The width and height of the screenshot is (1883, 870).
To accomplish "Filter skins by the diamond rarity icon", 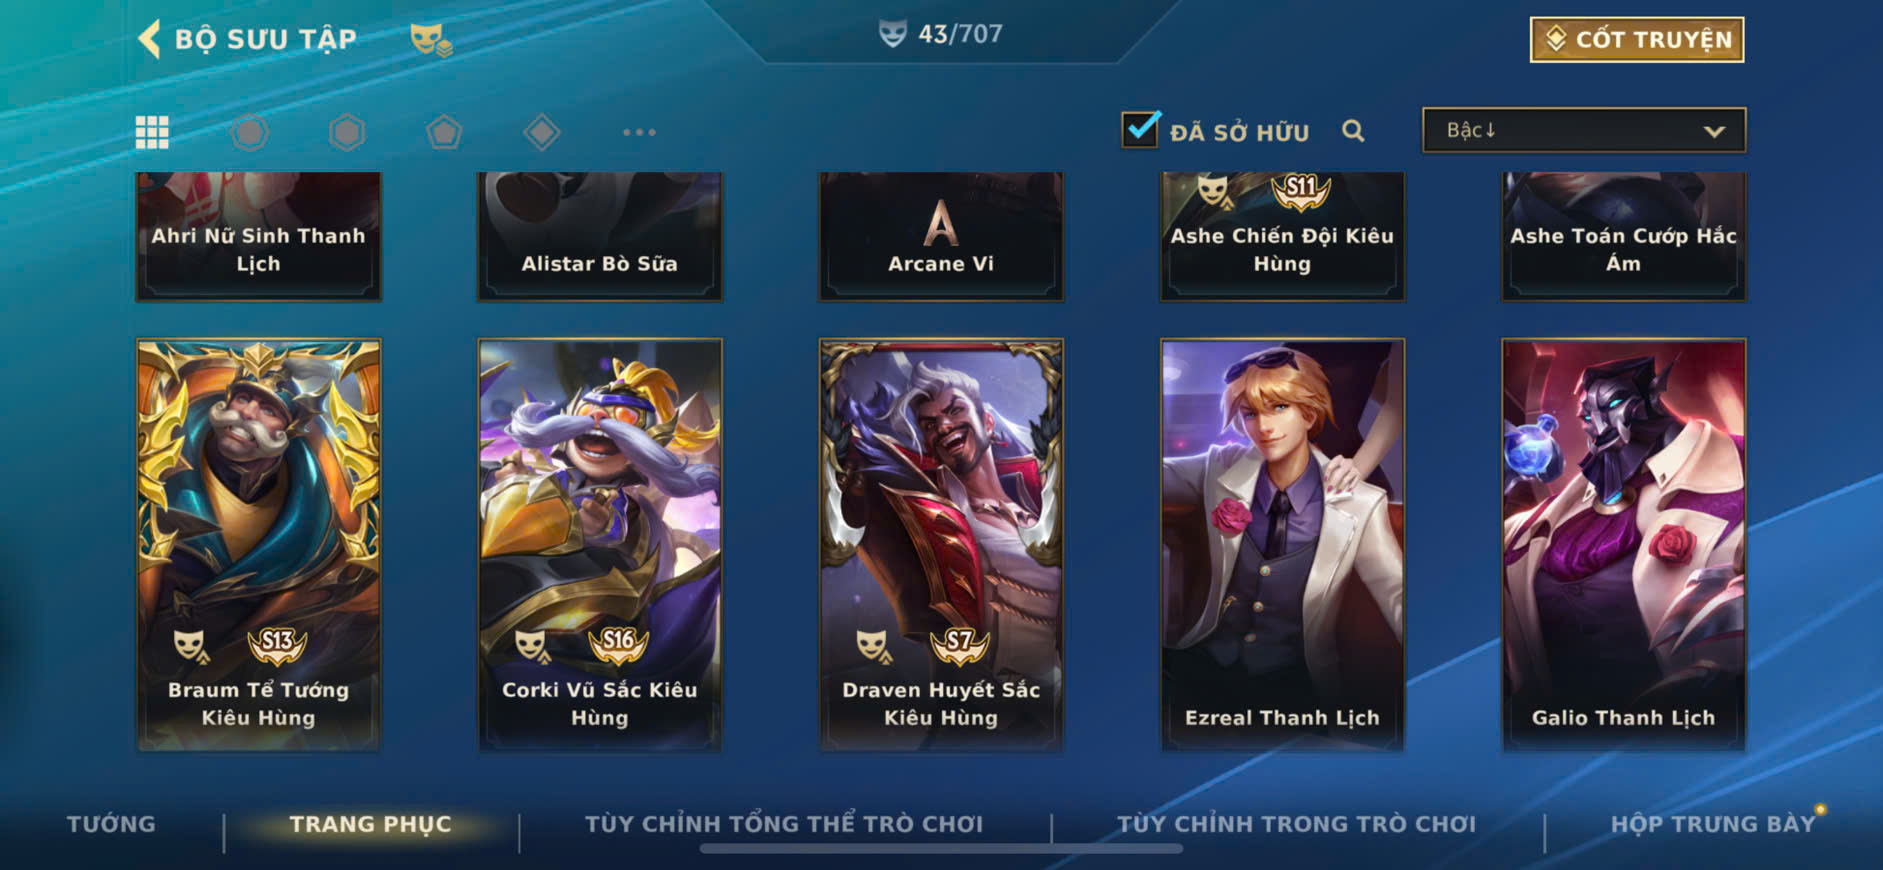I will coord(541,132).
